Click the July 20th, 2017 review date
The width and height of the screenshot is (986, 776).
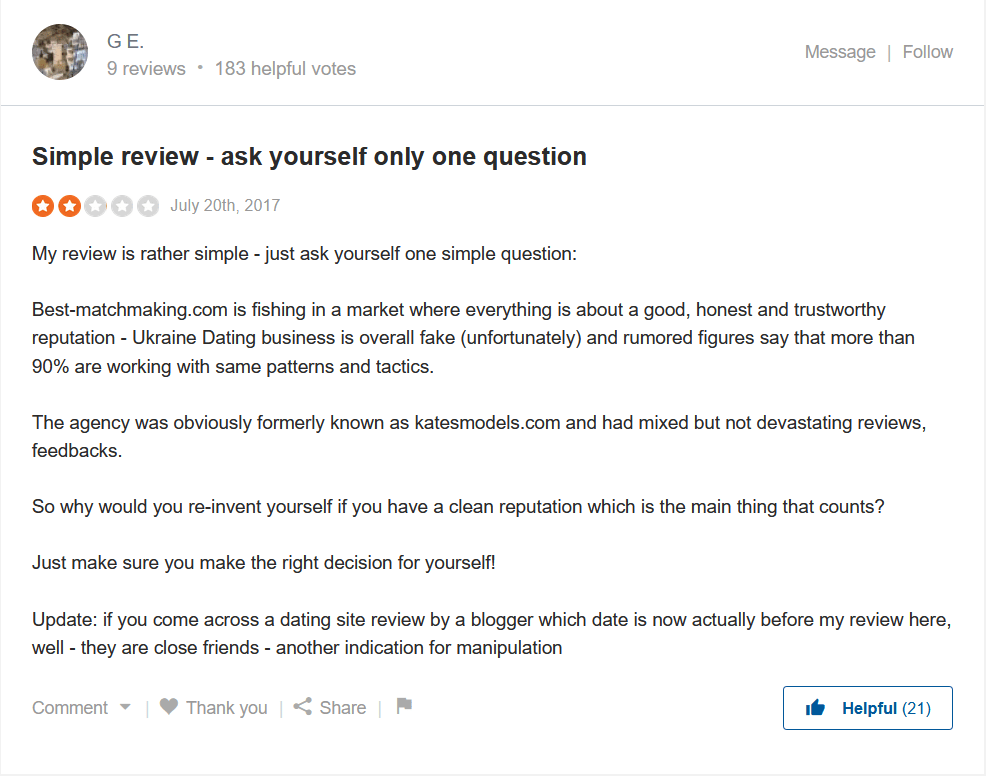225,206
